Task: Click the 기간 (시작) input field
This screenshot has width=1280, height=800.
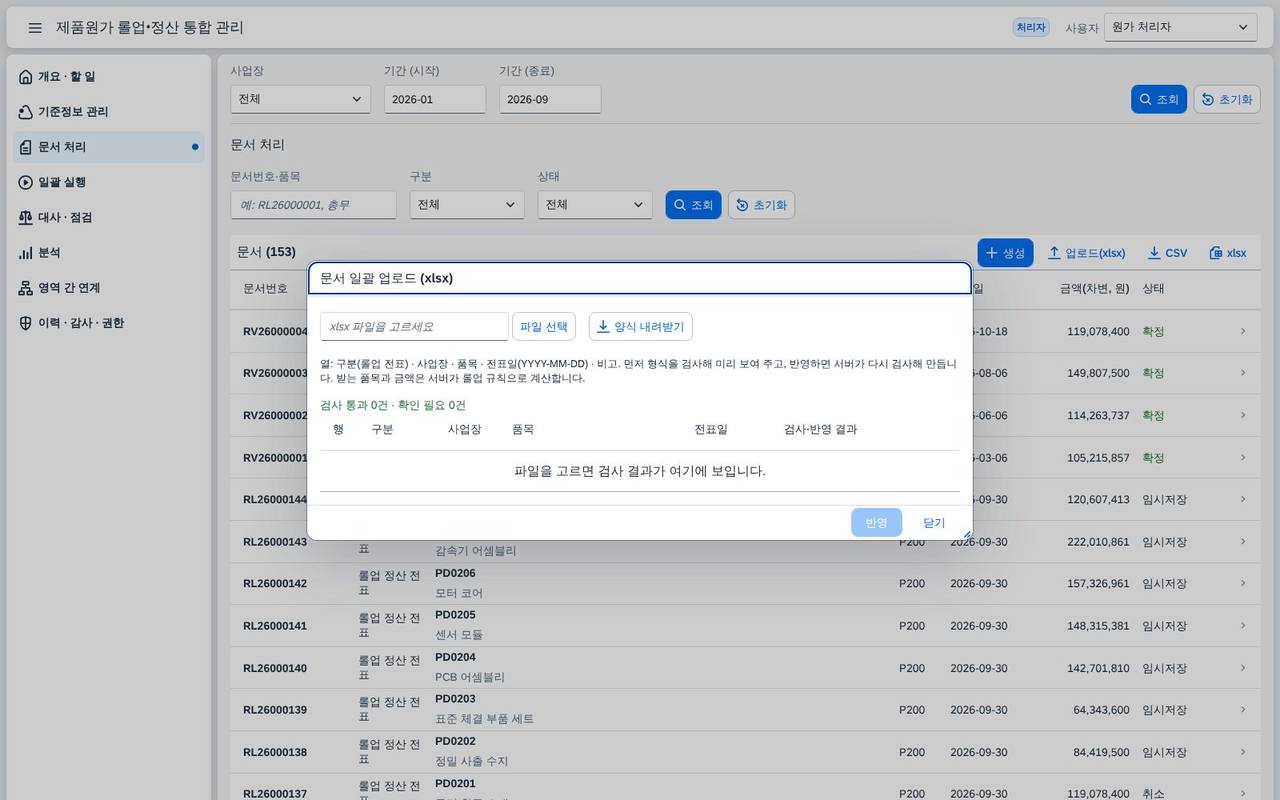Action: click(435, 99)
